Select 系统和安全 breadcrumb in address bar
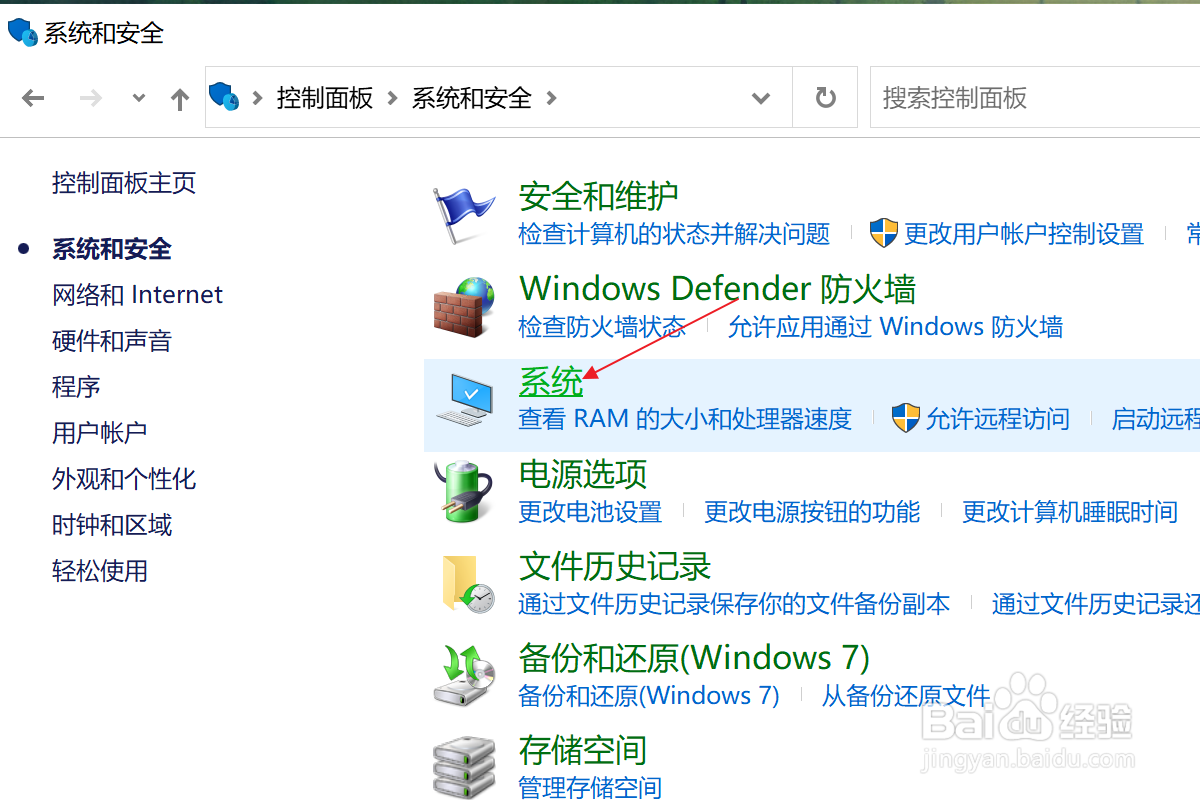 pyautogui.click(x=472, y=98)
